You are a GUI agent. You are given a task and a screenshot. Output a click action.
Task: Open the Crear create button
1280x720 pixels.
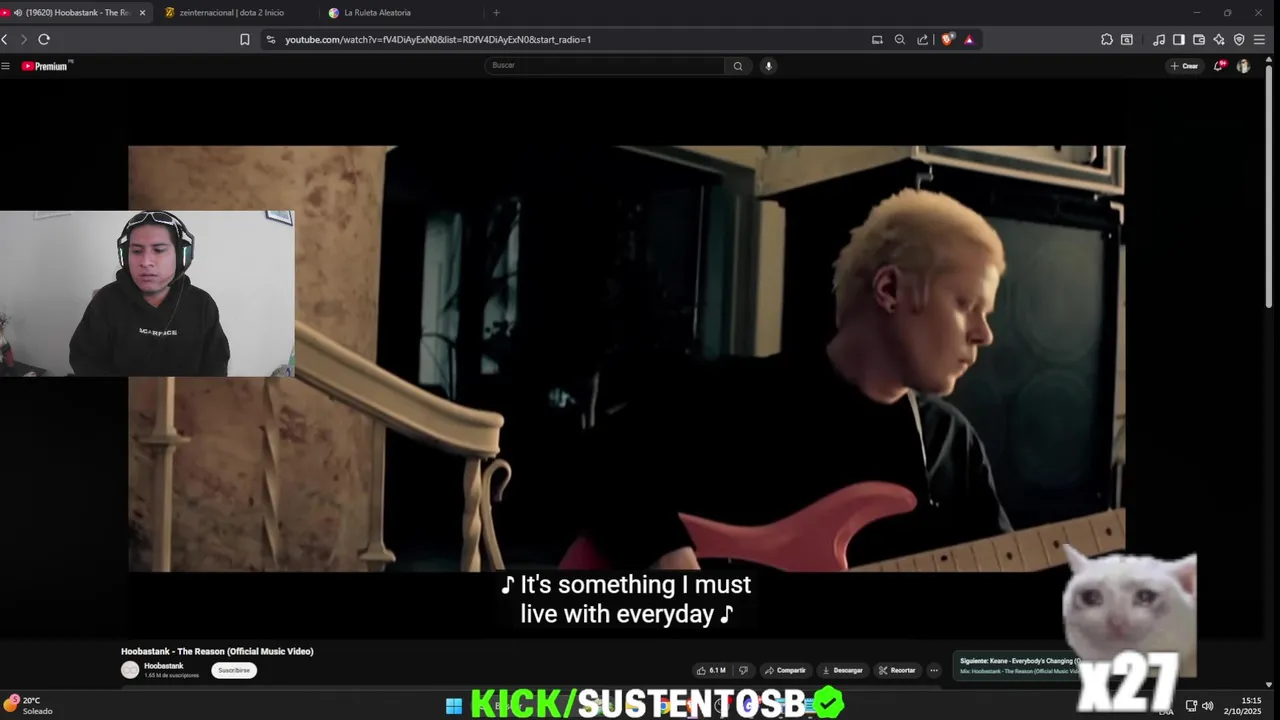coord(1184,66)
